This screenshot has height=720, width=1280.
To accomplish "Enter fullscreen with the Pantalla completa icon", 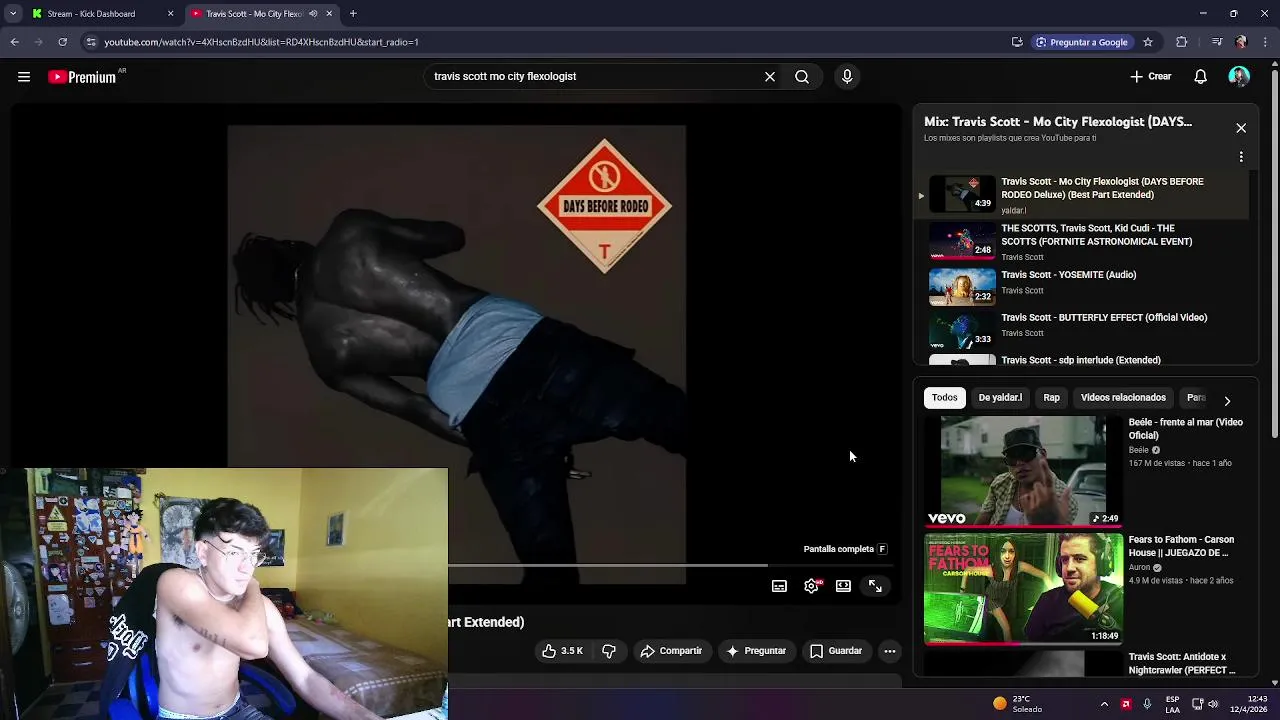I will pyautogui.click(x=875, y=586).
